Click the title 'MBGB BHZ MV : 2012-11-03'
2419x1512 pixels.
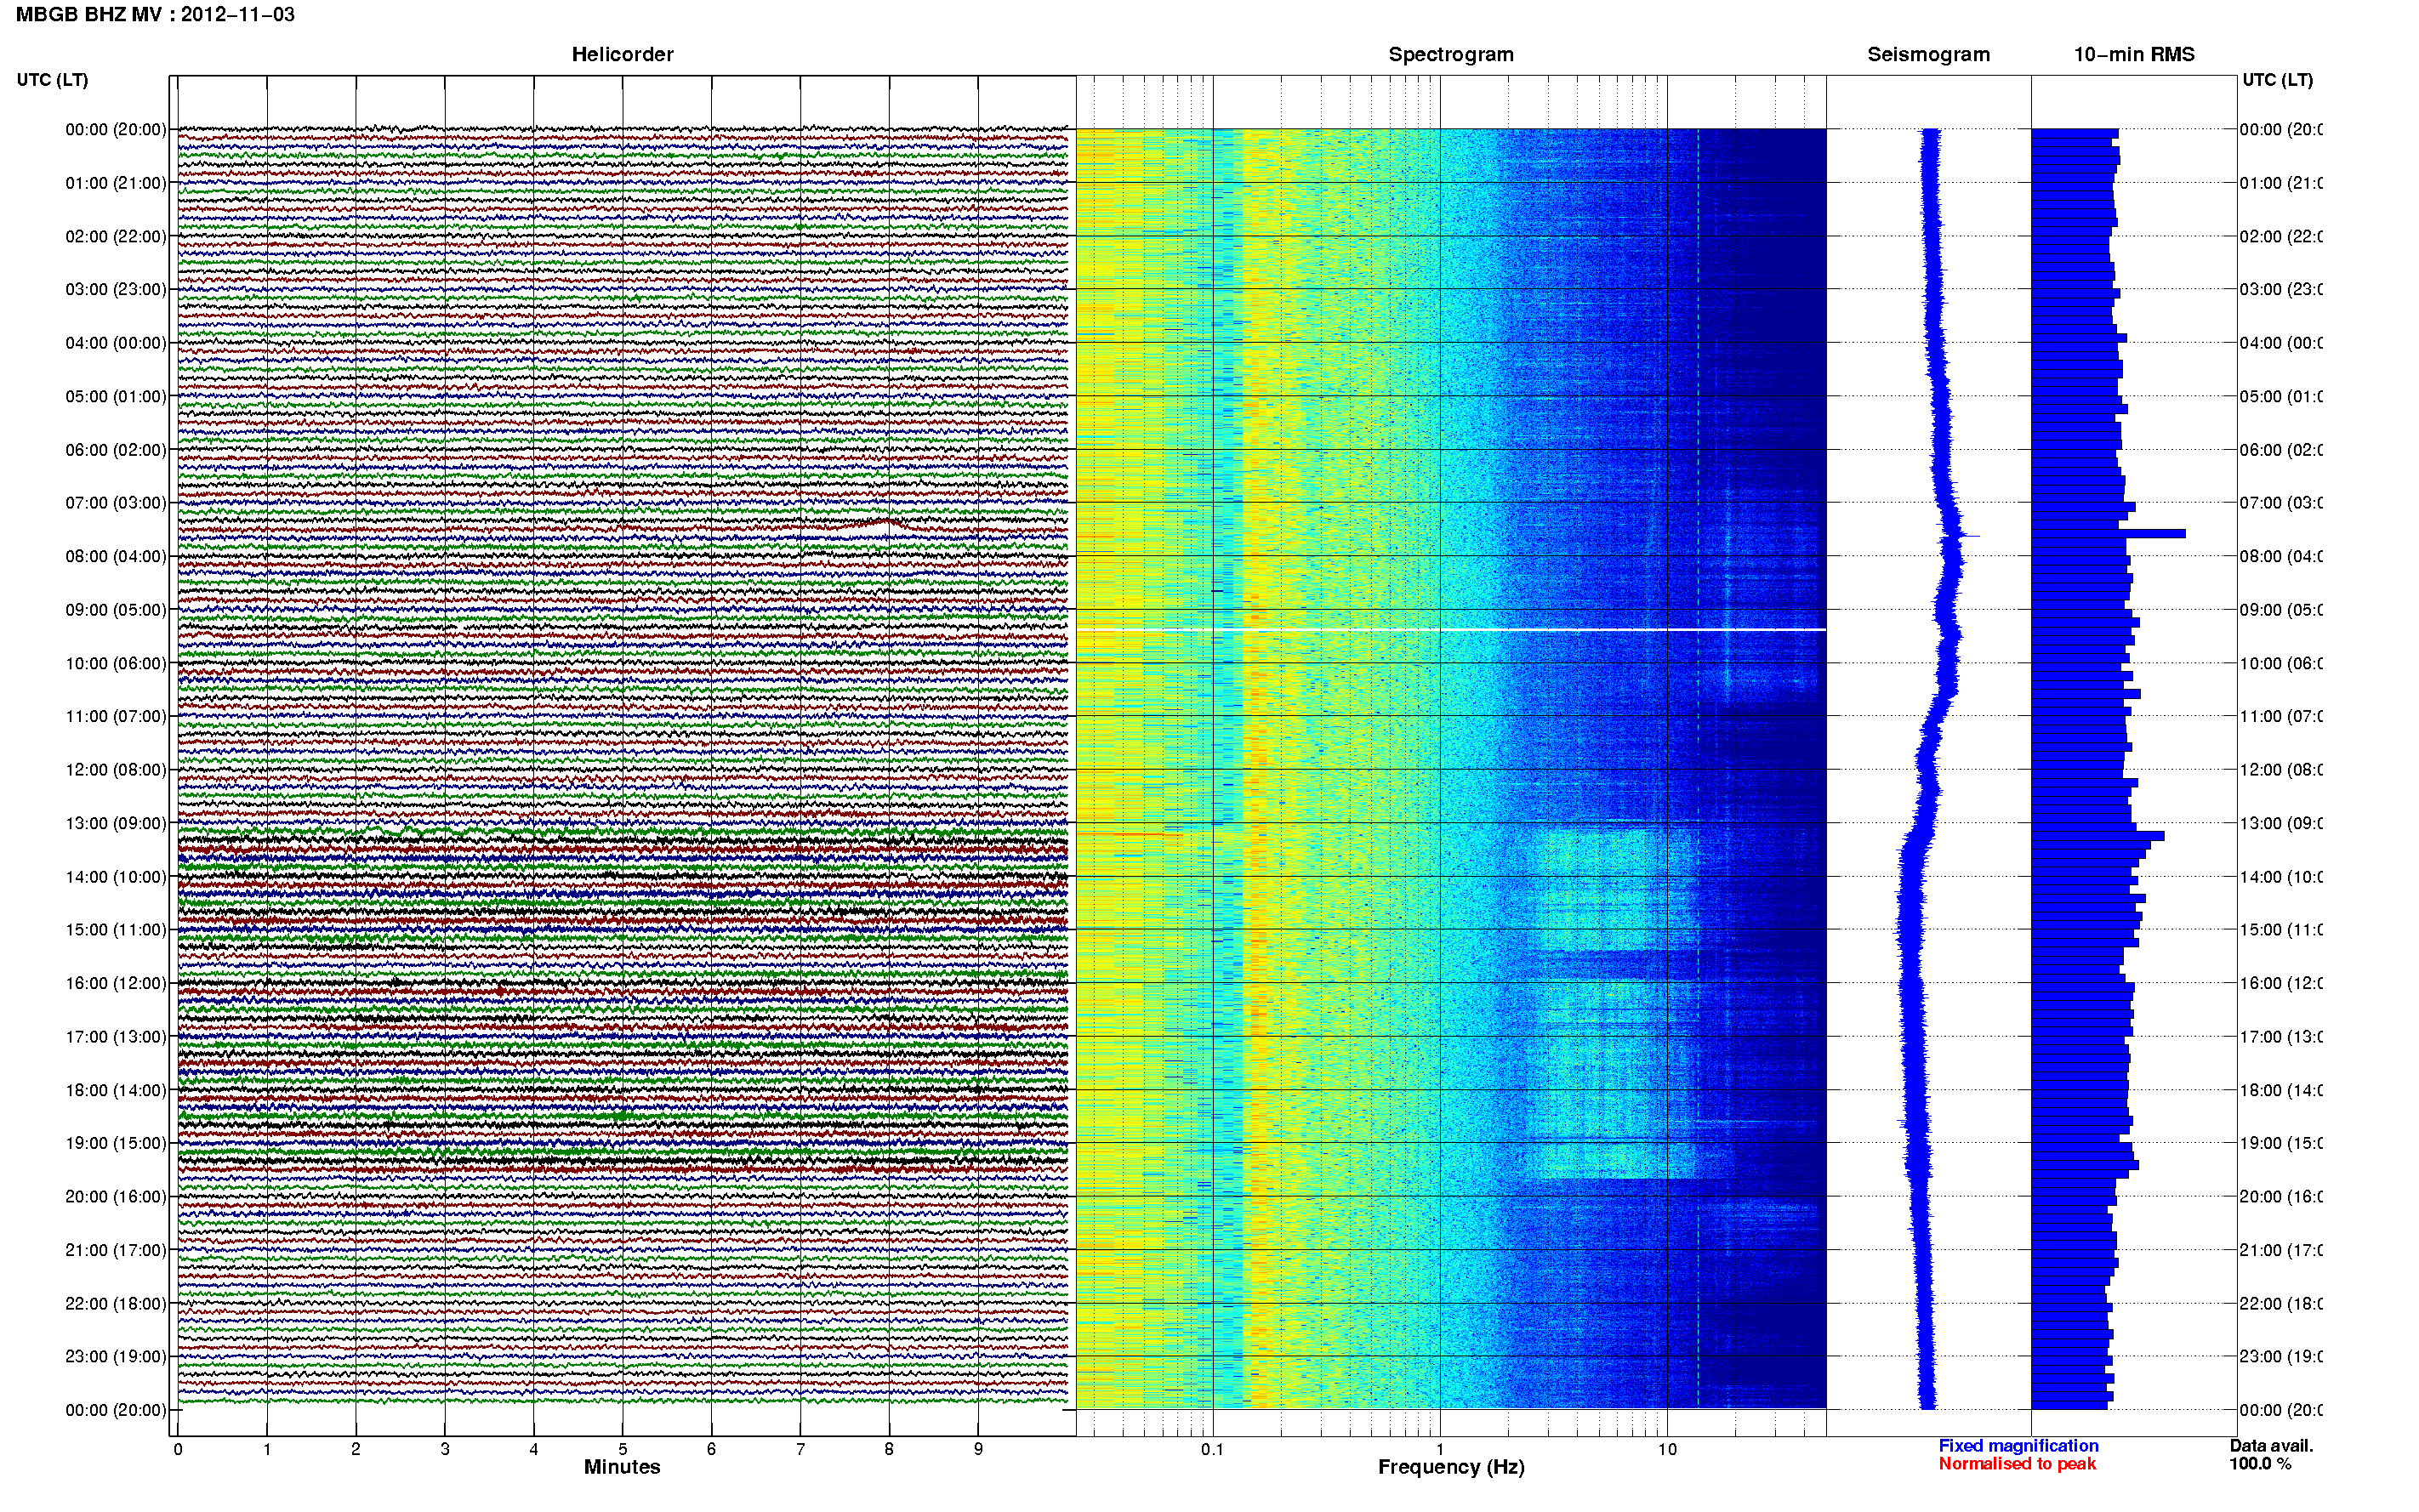tap(155, 15)
